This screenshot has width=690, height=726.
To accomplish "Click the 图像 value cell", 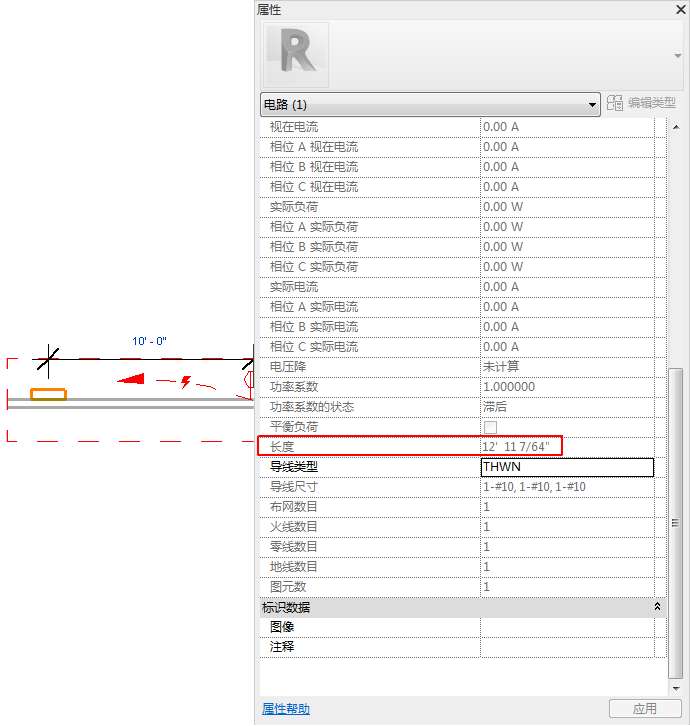I will coord(566,627).
